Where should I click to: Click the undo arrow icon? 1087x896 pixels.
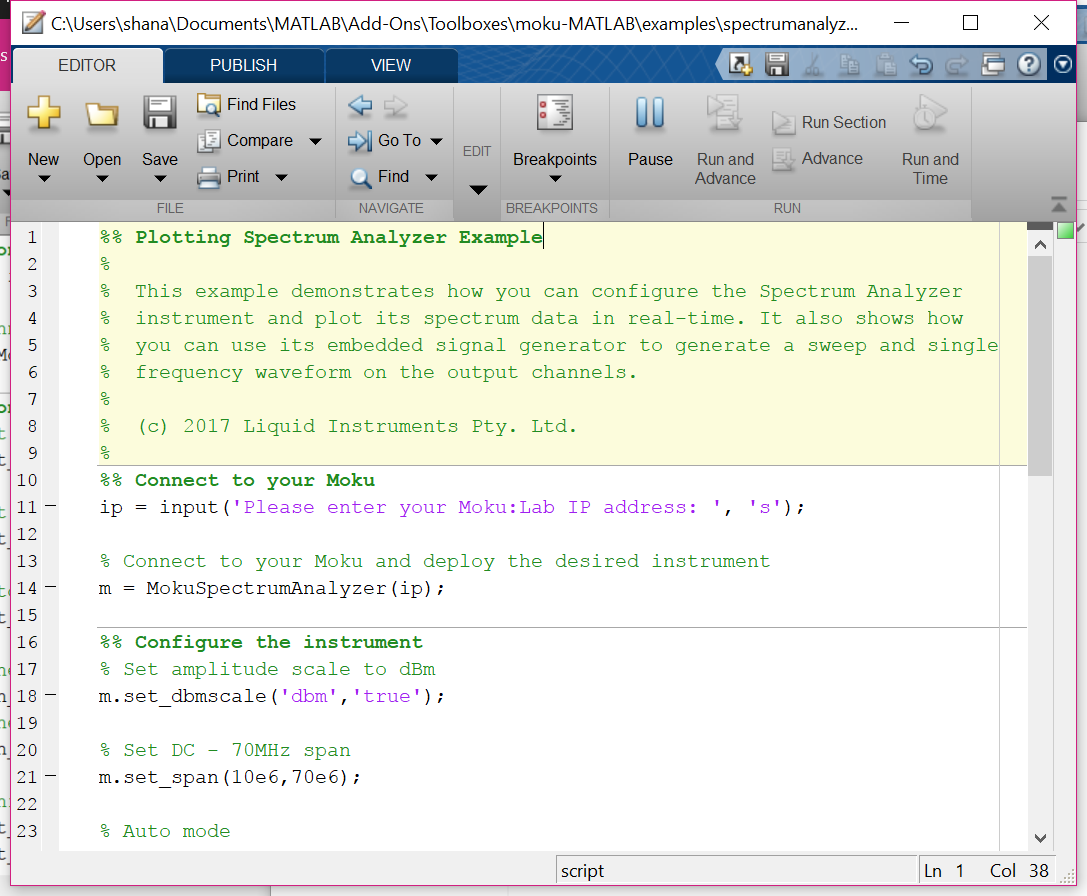(x=921, y=64)
